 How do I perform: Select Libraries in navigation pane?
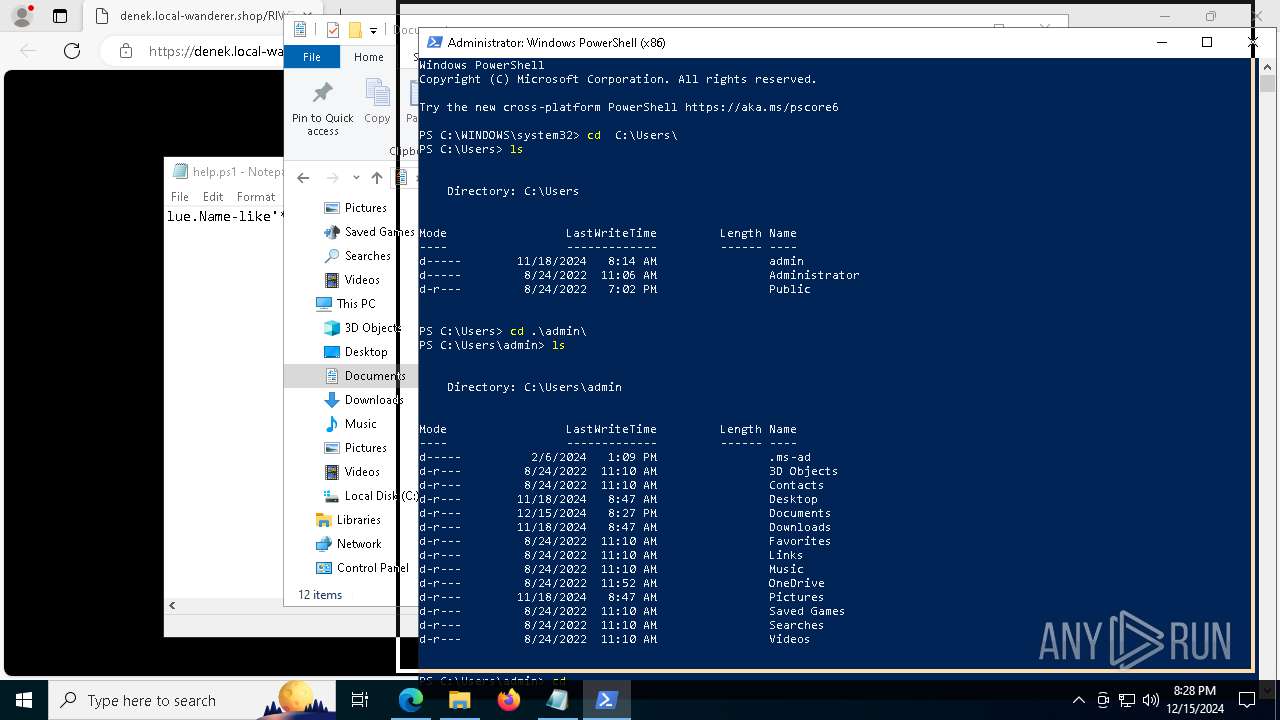point(348,520)
